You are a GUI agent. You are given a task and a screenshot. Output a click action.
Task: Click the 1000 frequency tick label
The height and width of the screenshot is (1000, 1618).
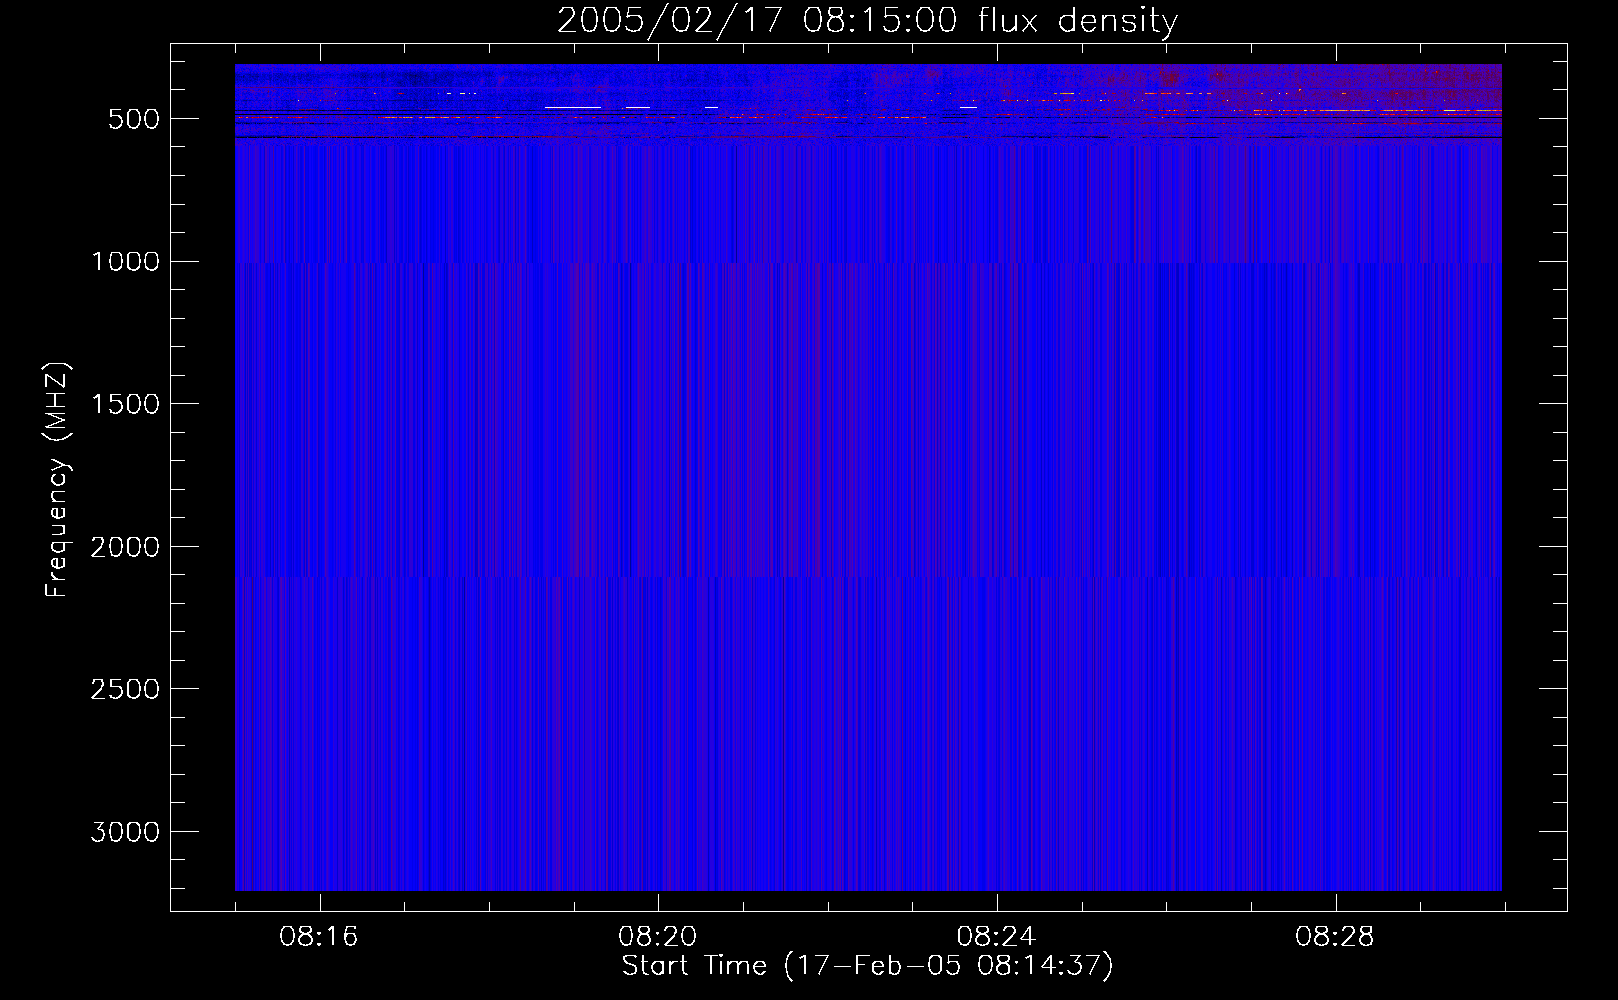coord(125,262)
